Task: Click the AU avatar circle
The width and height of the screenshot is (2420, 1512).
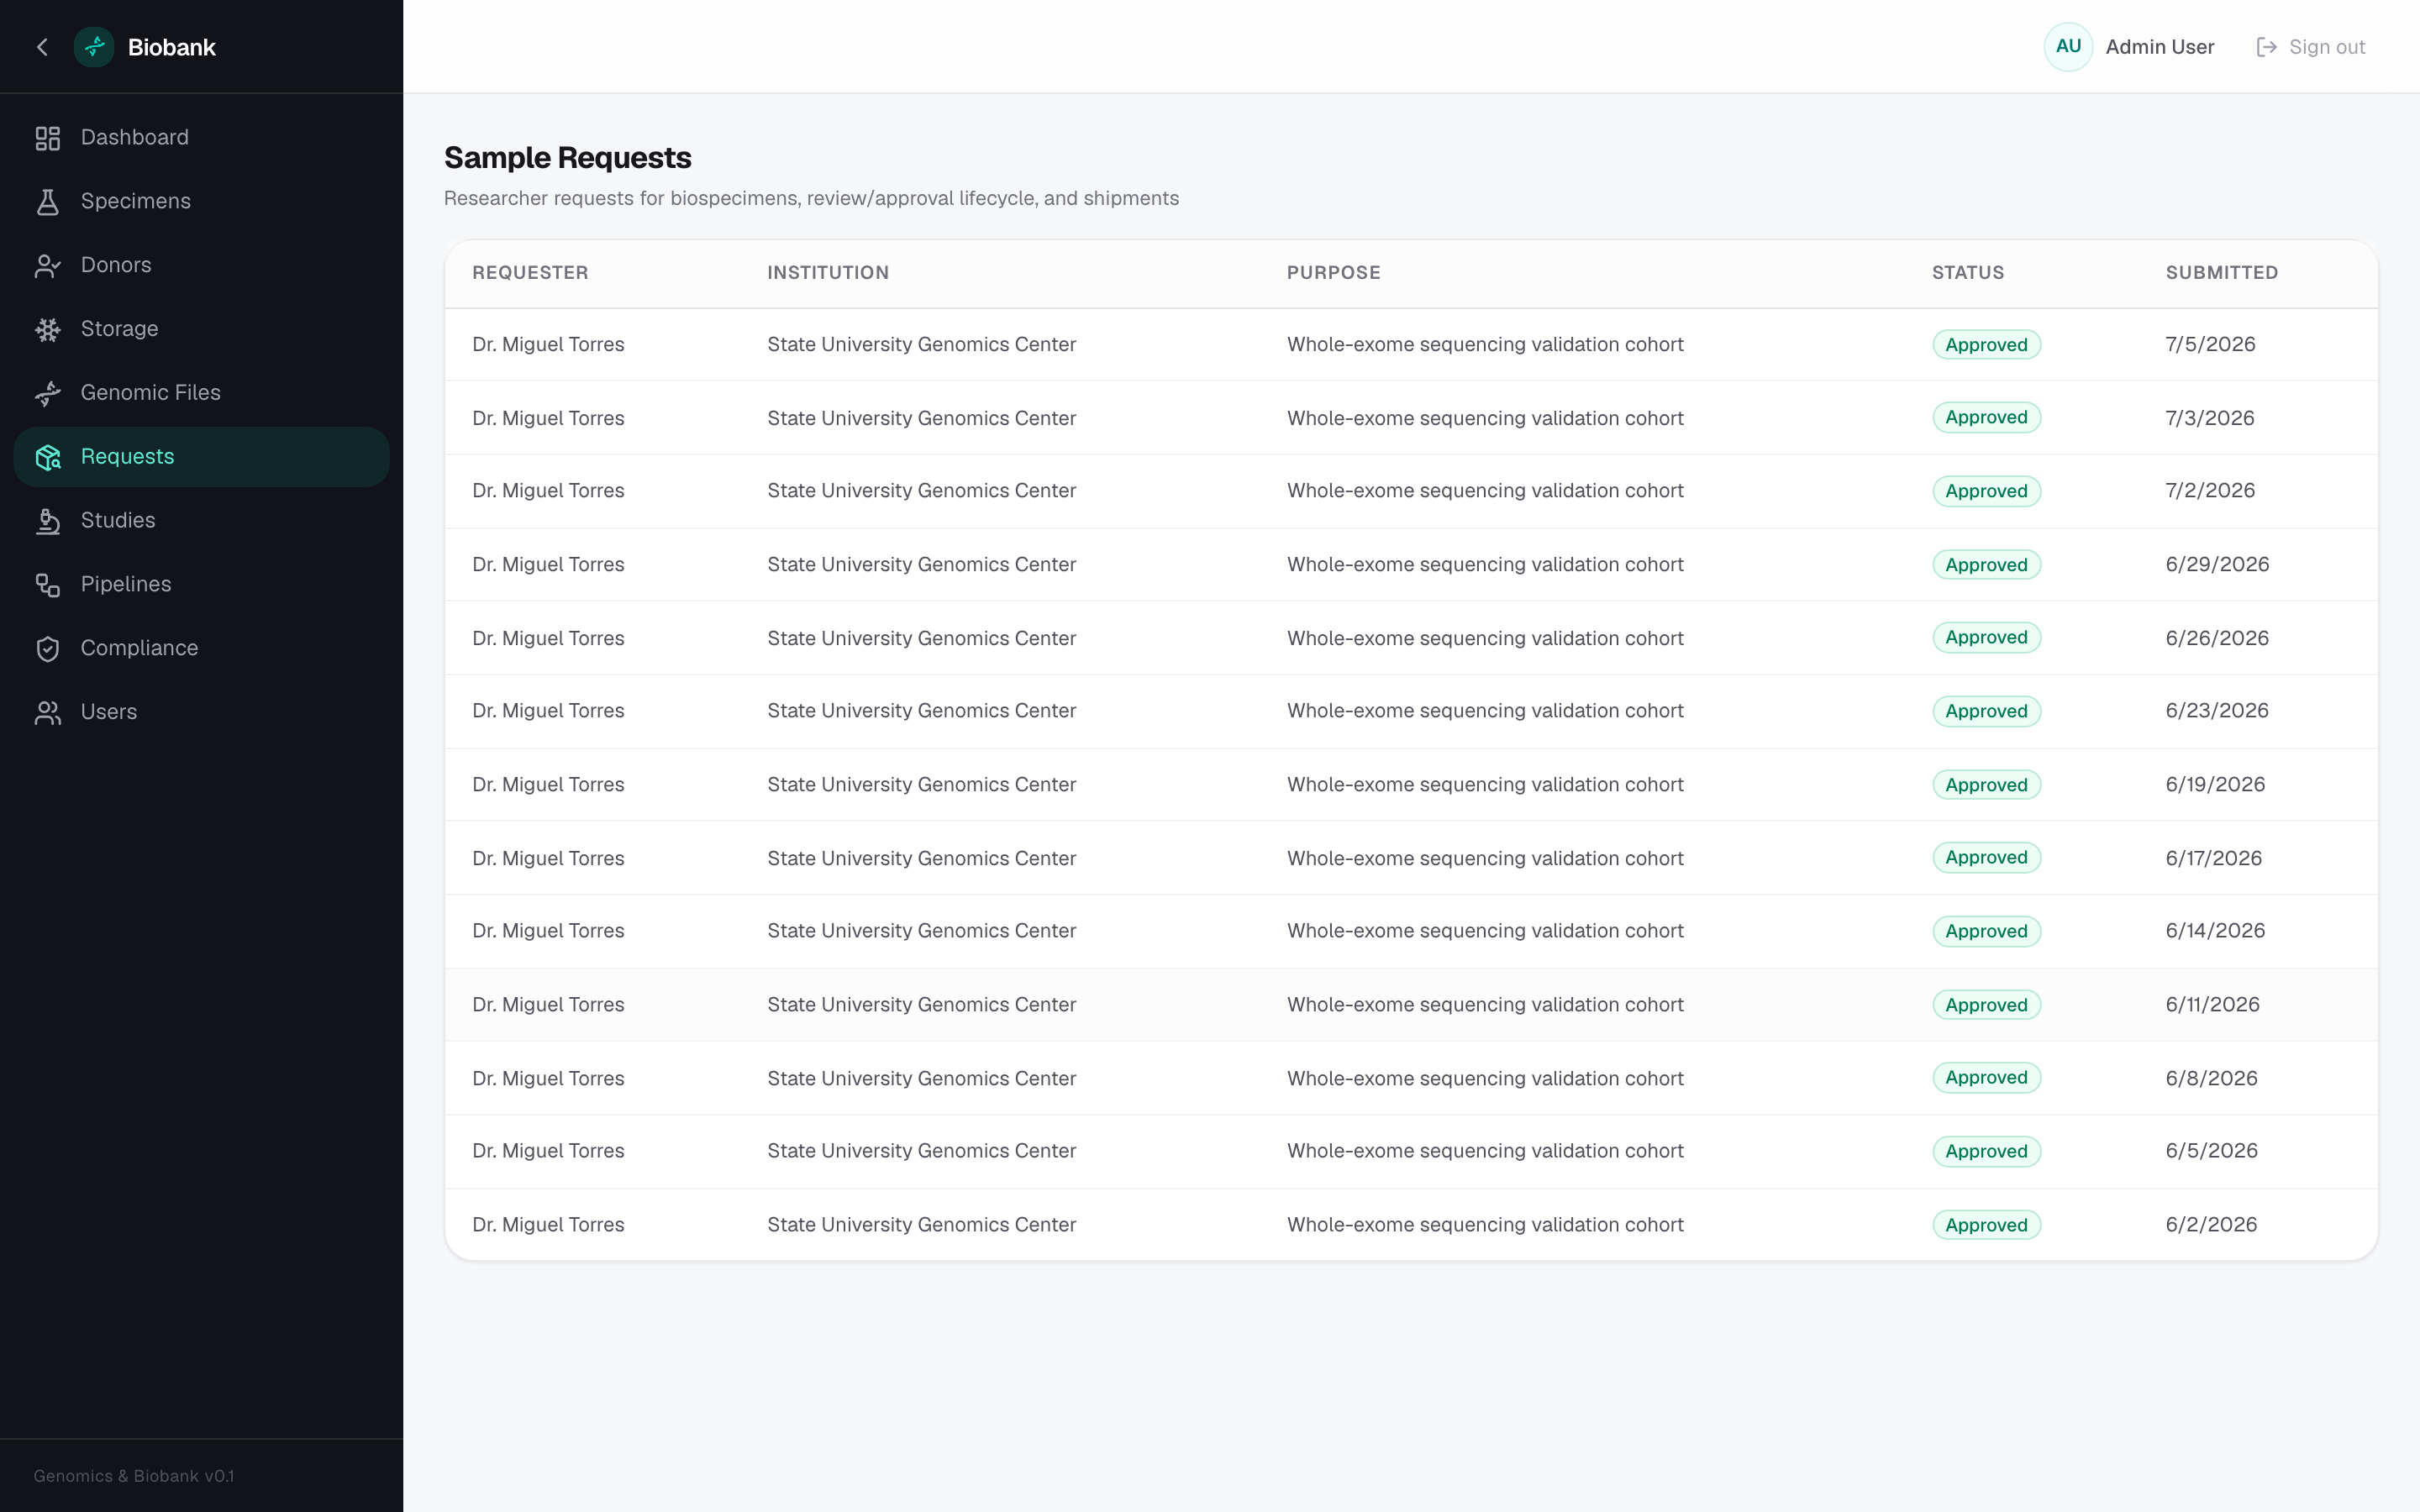Action: click(x=2068, y=47)
